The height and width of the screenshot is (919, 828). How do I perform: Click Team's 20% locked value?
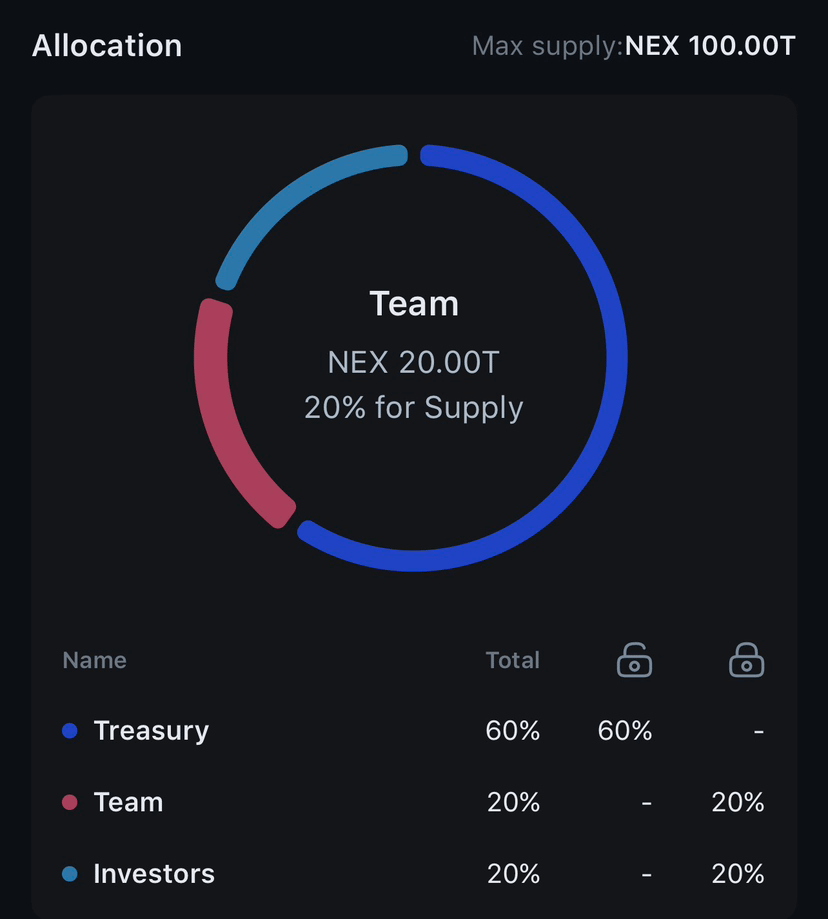click(x=738, y=802)
